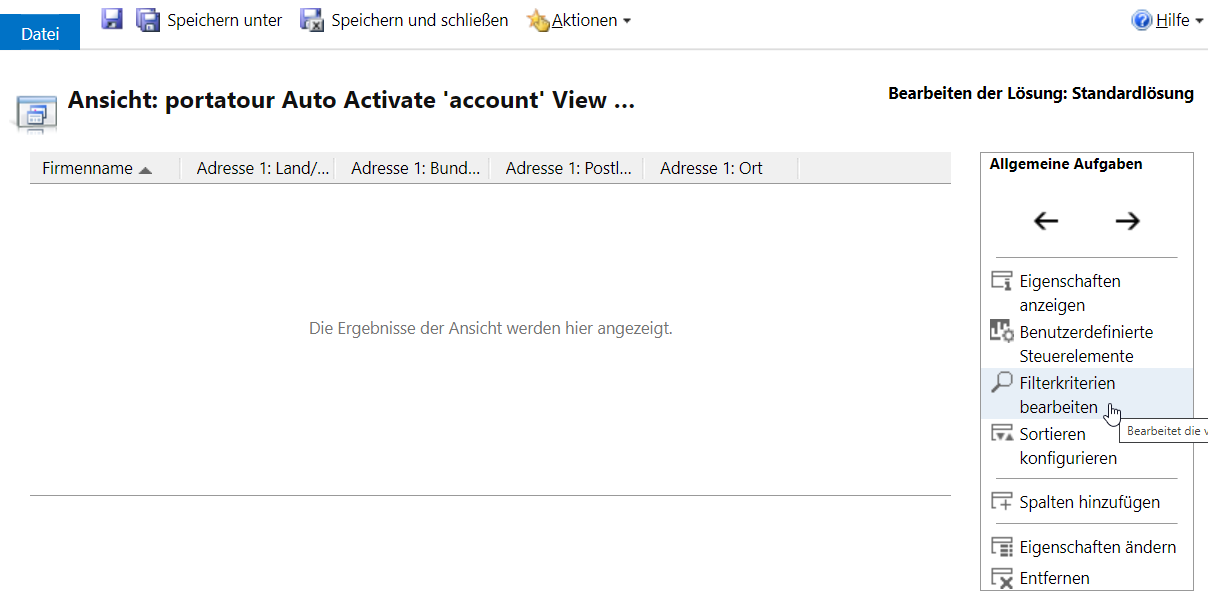Move column right with the right arrow
1208x599 pixels.
[1127, 221]
